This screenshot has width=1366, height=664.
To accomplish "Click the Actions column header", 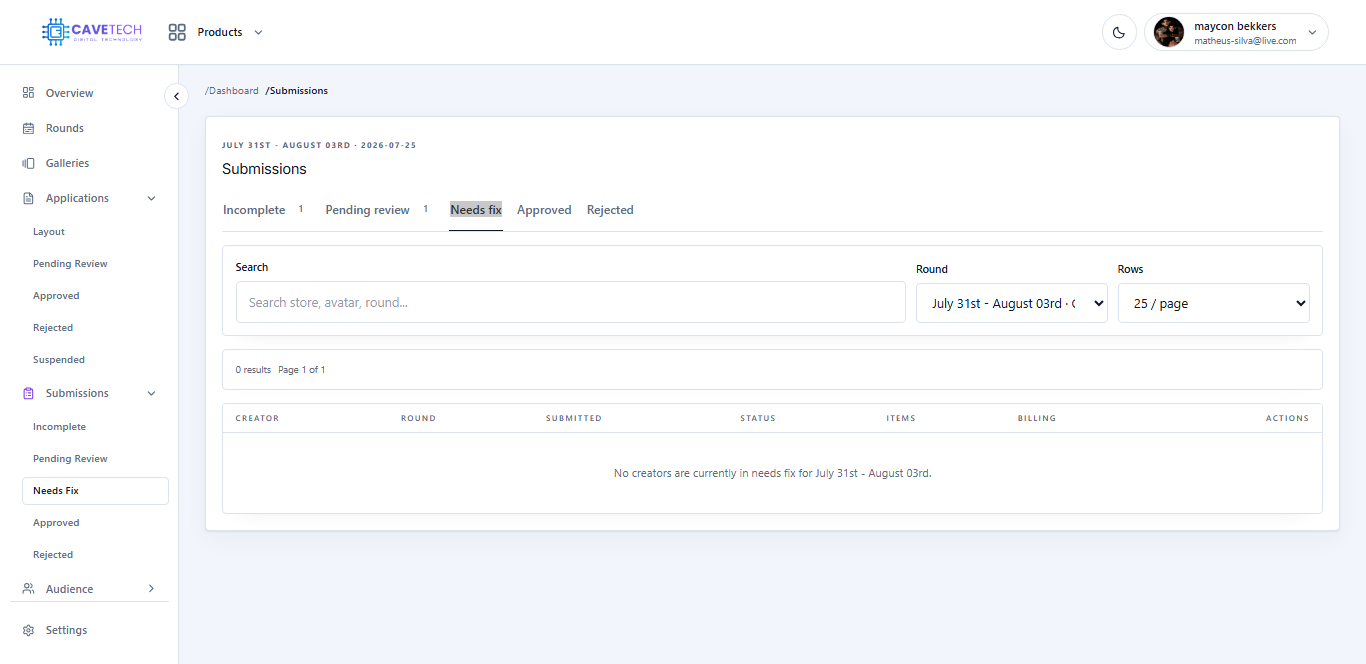I will point(1287,418).
